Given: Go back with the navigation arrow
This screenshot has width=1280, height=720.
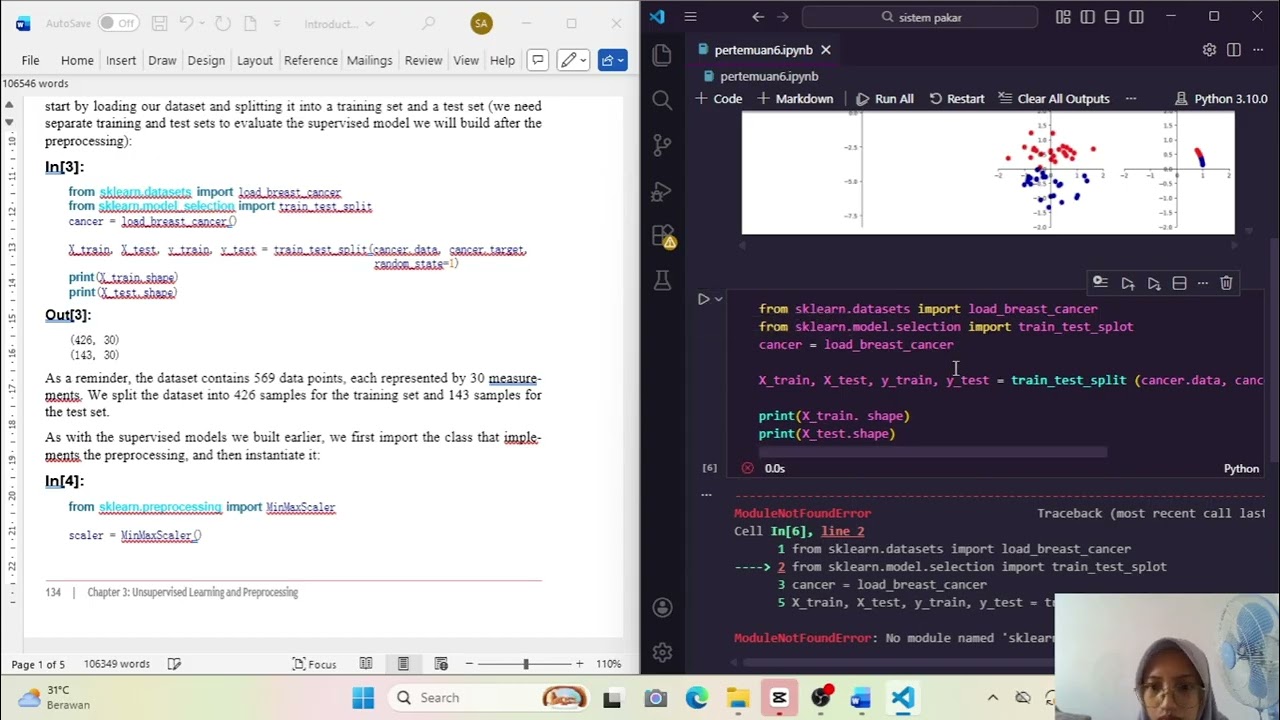Looking at the screenshot, I should pos(758,16).
